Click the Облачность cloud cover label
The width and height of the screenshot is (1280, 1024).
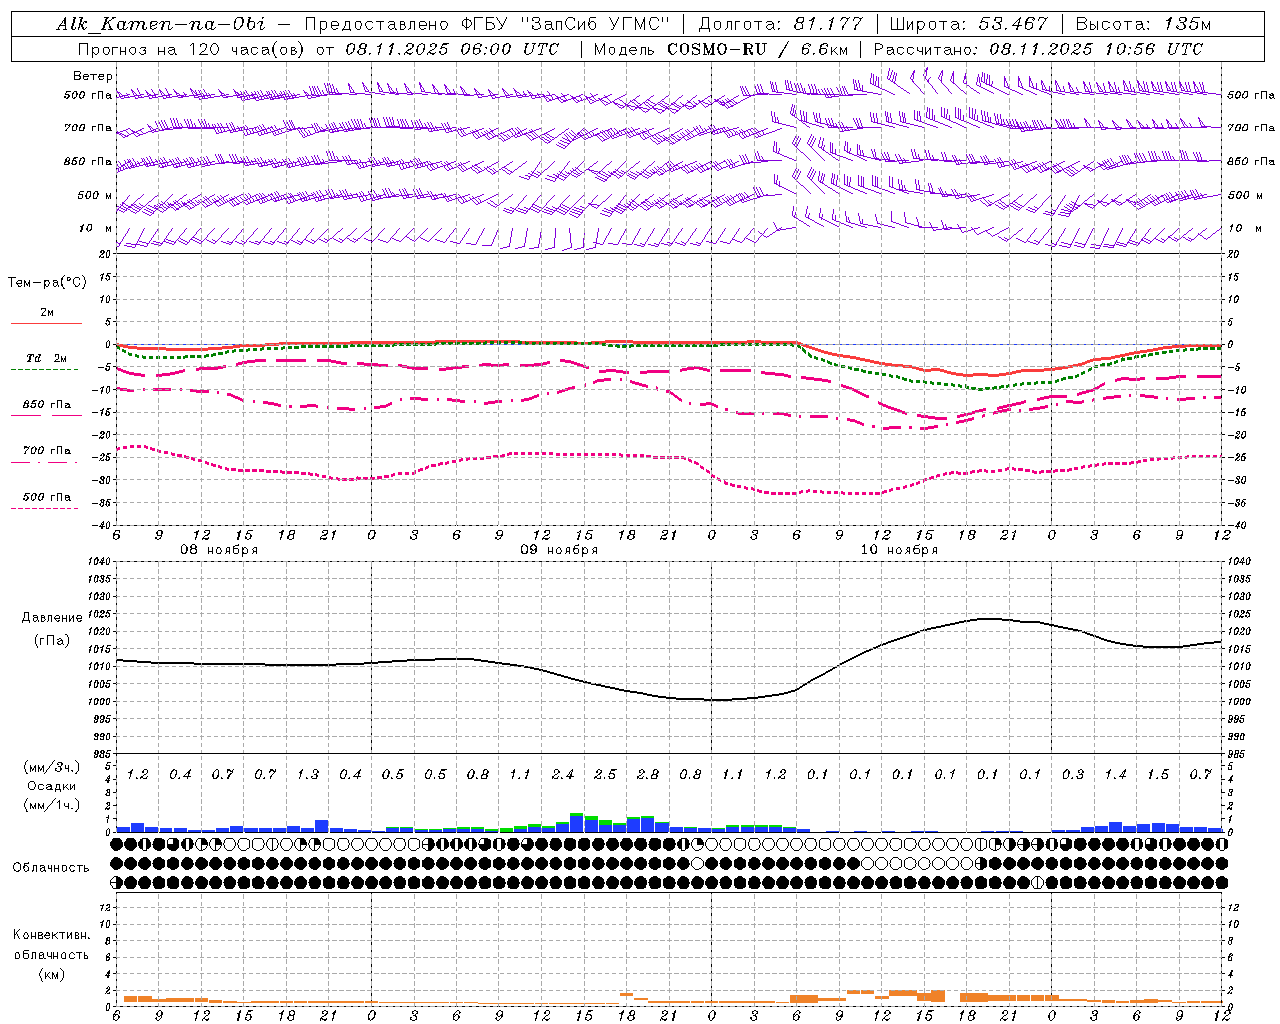coord(51,868)
